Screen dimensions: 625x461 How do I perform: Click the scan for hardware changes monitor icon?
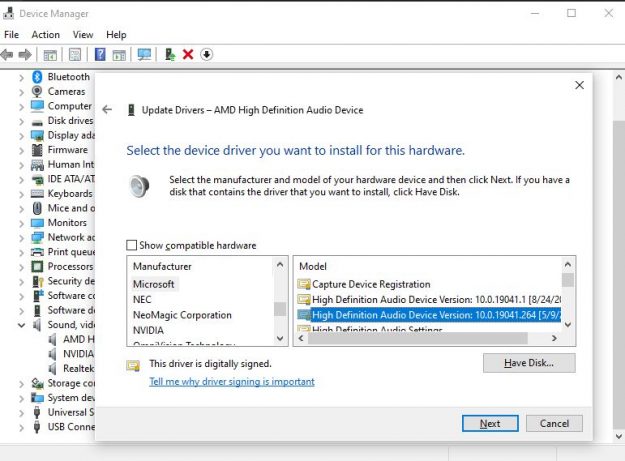[144, 54]
